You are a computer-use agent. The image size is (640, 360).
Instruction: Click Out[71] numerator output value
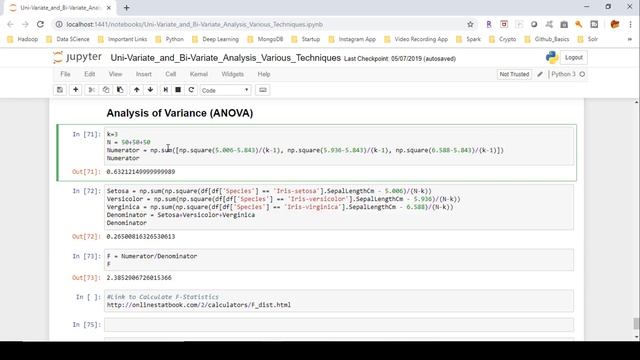141,172
